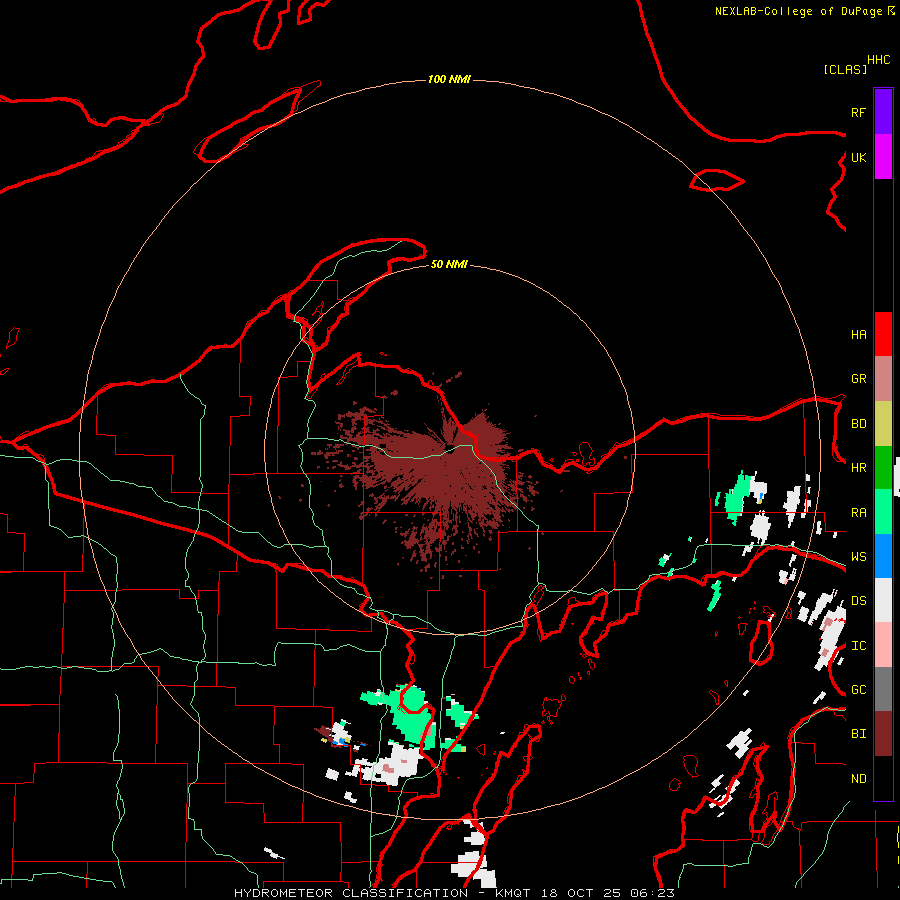900x900 pixels.
Task: Click the '100 NMI' range ring label
Action: pos(449,79)
